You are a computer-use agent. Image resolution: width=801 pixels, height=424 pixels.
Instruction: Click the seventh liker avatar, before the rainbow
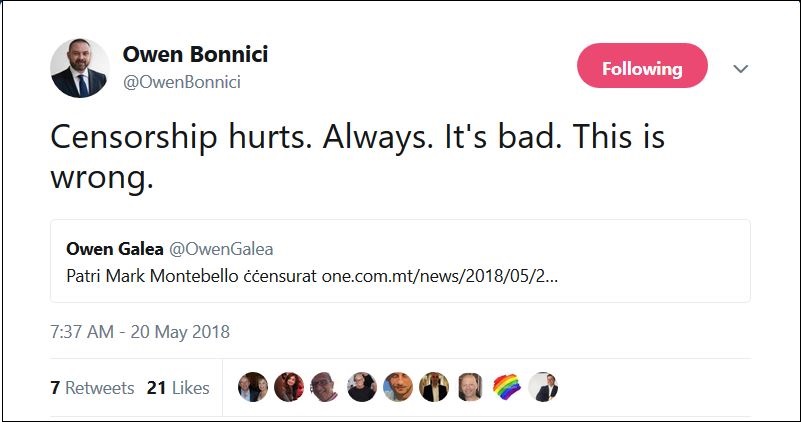click(470, 387)
